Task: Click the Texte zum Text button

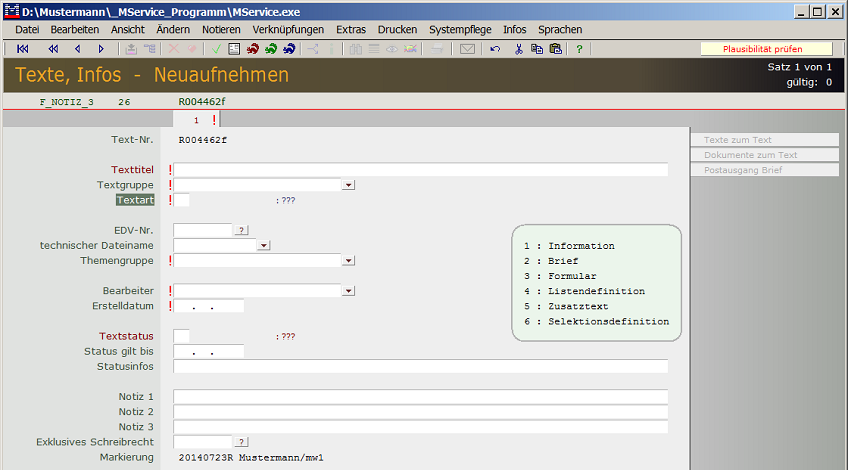Action: (x=764, y=140)
